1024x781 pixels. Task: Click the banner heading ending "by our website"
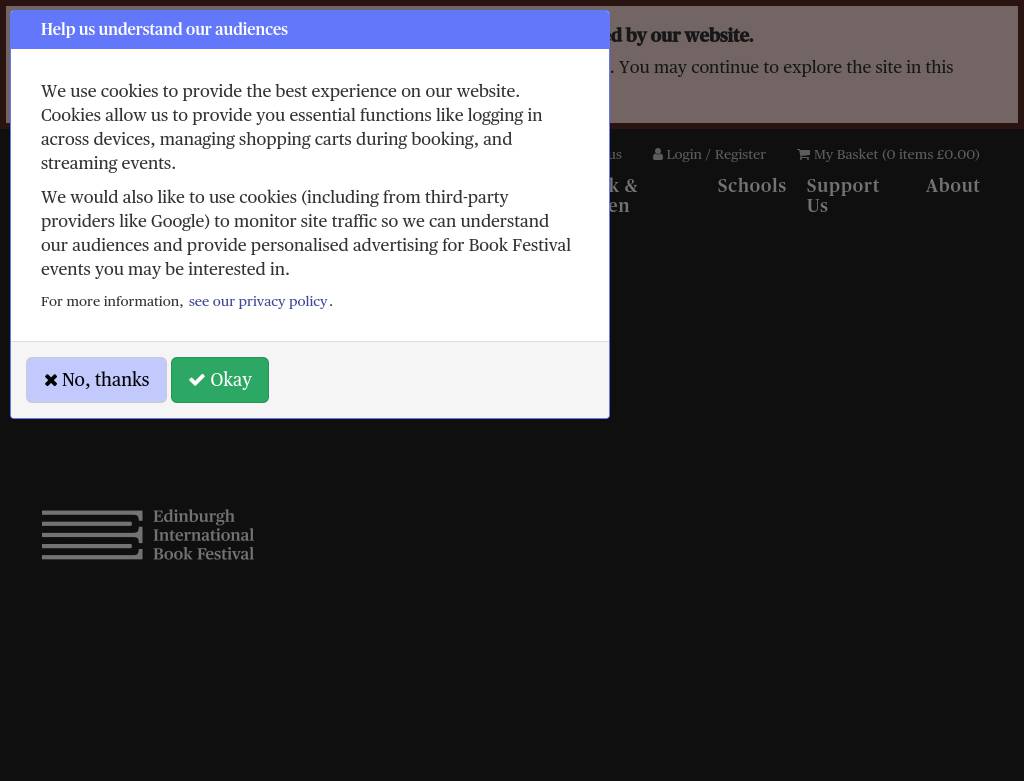[x=682, y=36]
